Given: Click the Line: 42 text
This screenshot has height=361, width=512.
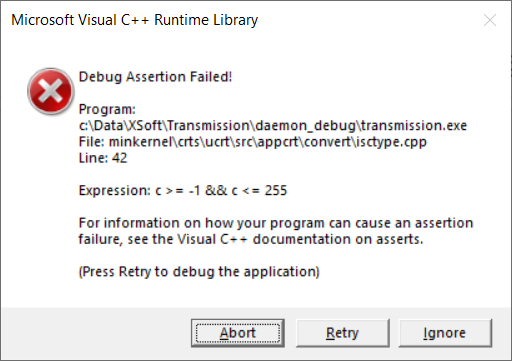Looking at the screenshot, I should [103, 158].
